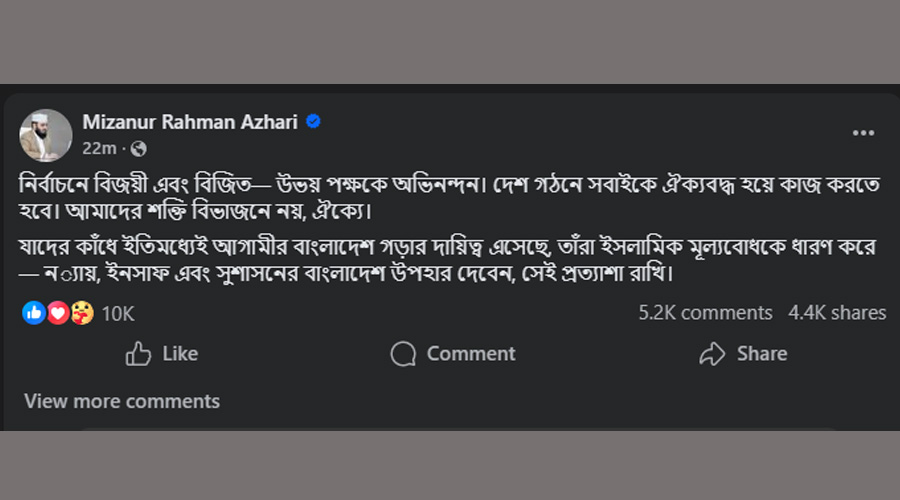View the 4.4K shares list
900x500 pixels.
(x=837, y=313)
